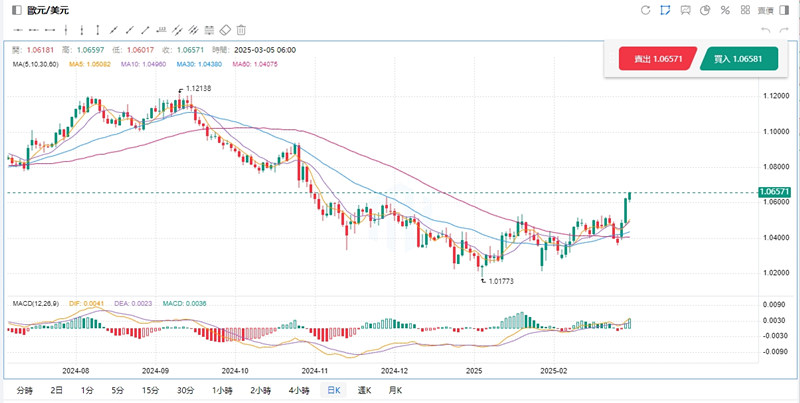Image resolution: width=800 pixels, height=403 pixels.
Task: Toggle the right side panel icon
Action: click(x=784, y=11)
